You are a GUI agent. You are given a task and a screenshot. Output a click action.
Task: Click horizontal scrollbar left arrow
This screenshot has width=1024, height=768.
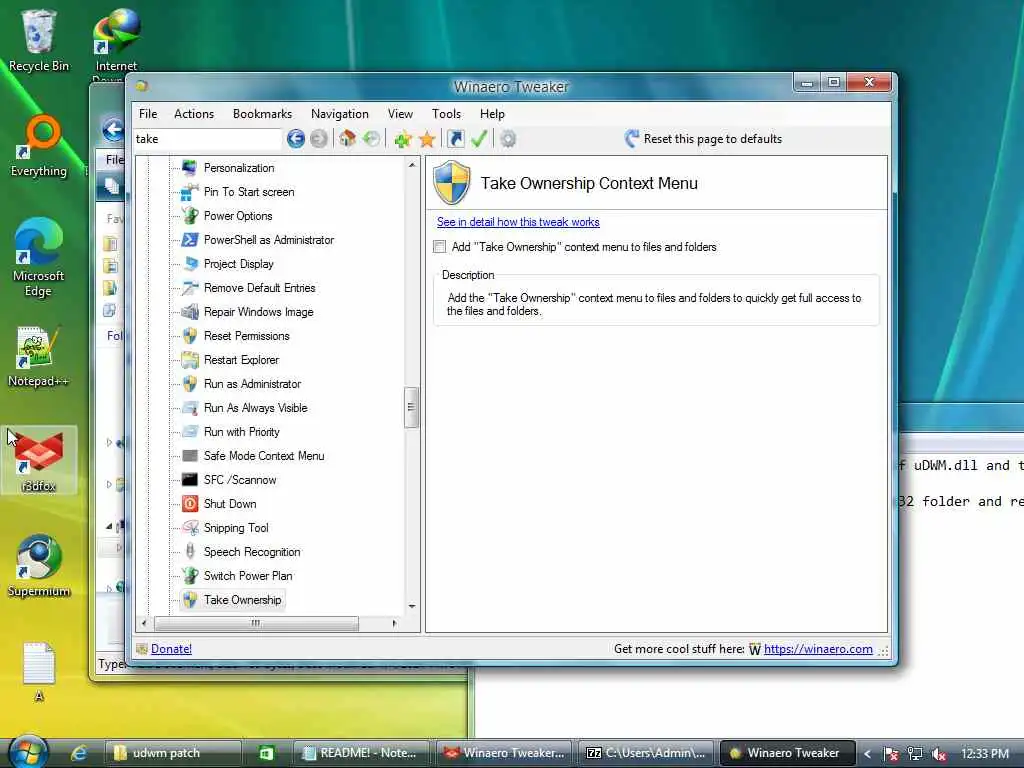coord(144,624)
